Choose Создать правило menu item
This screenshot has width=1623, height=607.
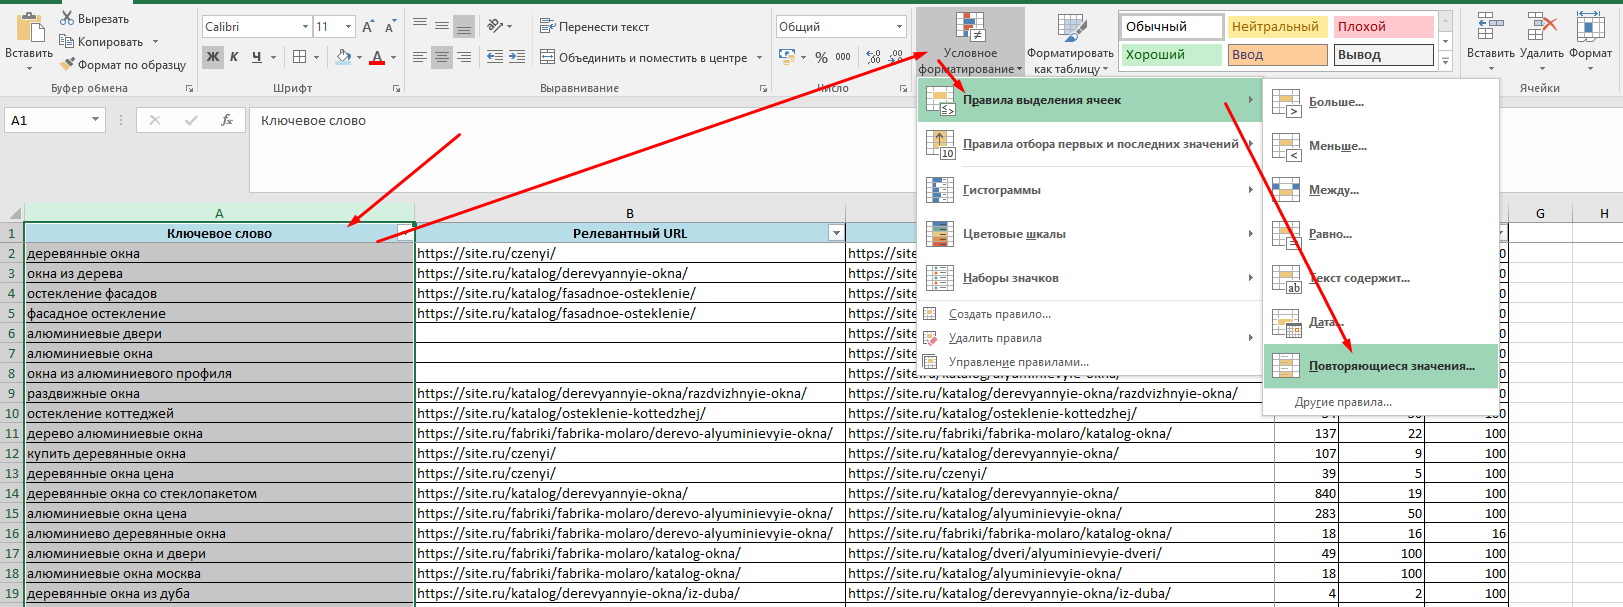pyautogui.click(x=1089, y=314)
